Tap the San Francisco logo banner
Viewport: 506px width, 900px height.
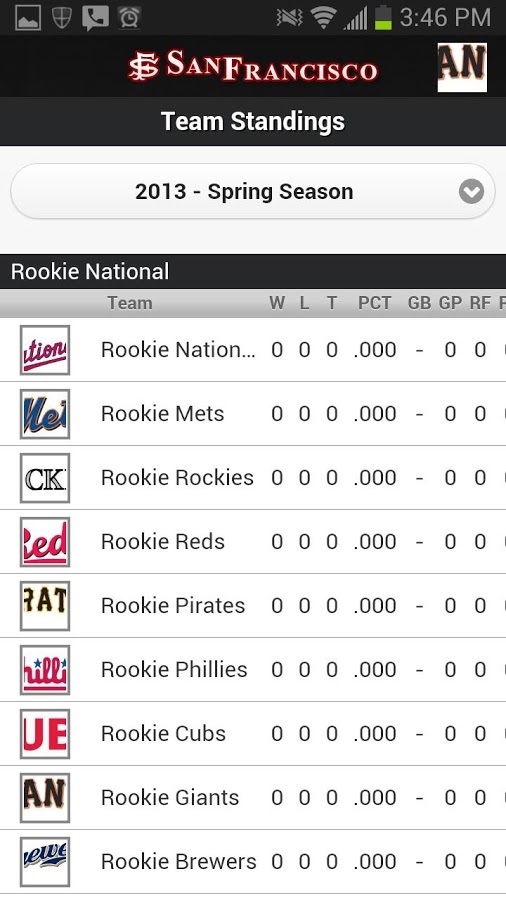(x=253, y=67)
